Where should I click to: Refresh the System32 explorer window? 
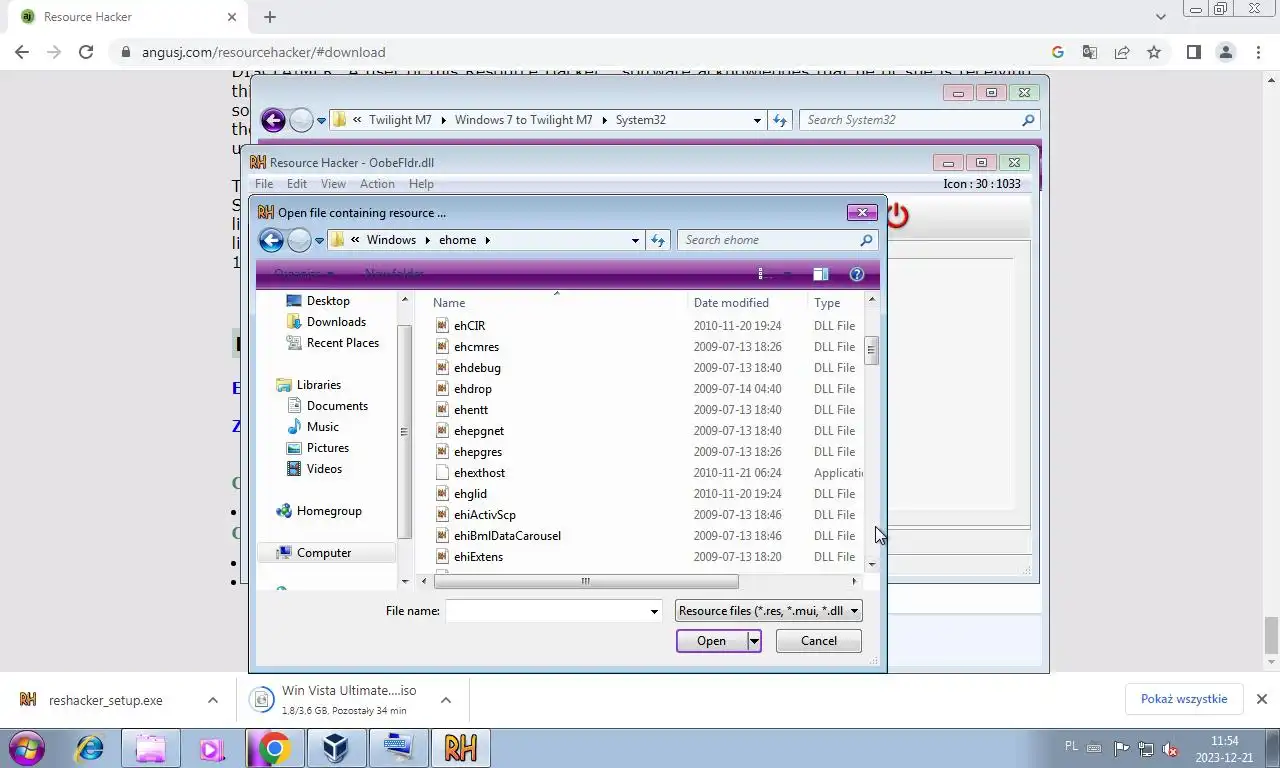click(x=780, y=120)
